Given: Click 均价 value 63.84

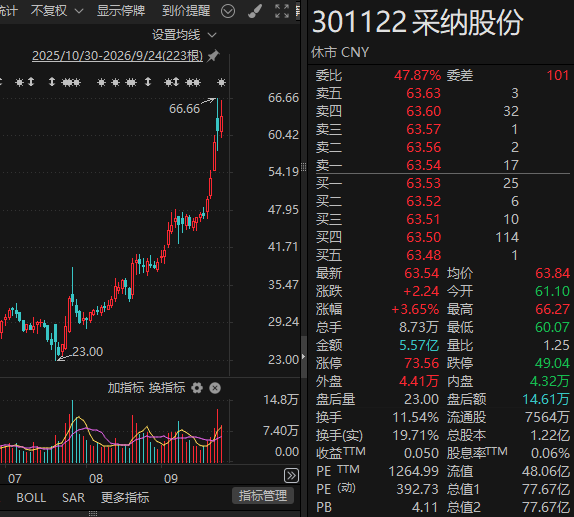Looking at the screenshot, I should pyautogui.click(x=552, y=273).
